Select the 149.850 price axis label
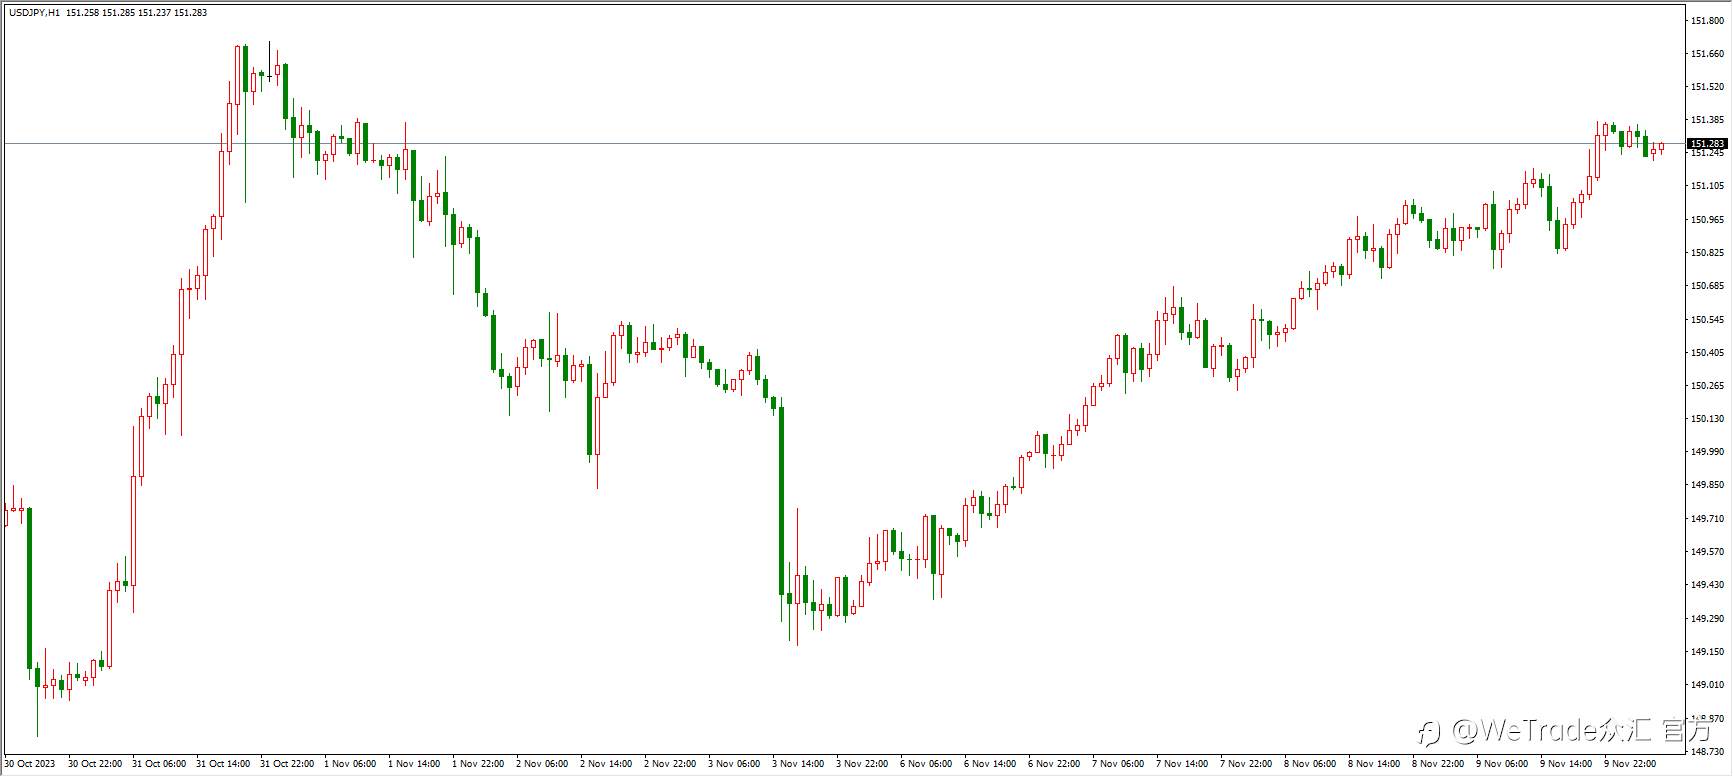Screen dimensions: 1733x777 tap(1707, 485)
